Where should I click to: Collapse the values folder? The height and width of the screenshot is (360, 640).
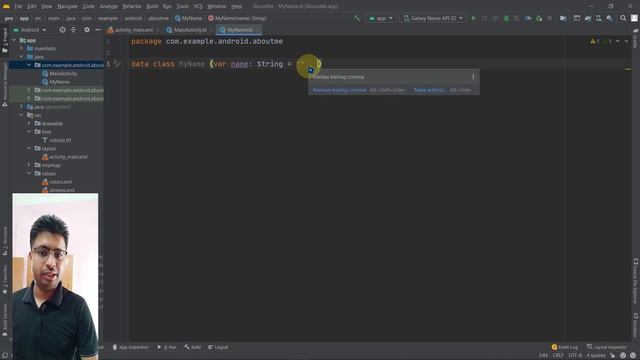(x=29, y=173)
